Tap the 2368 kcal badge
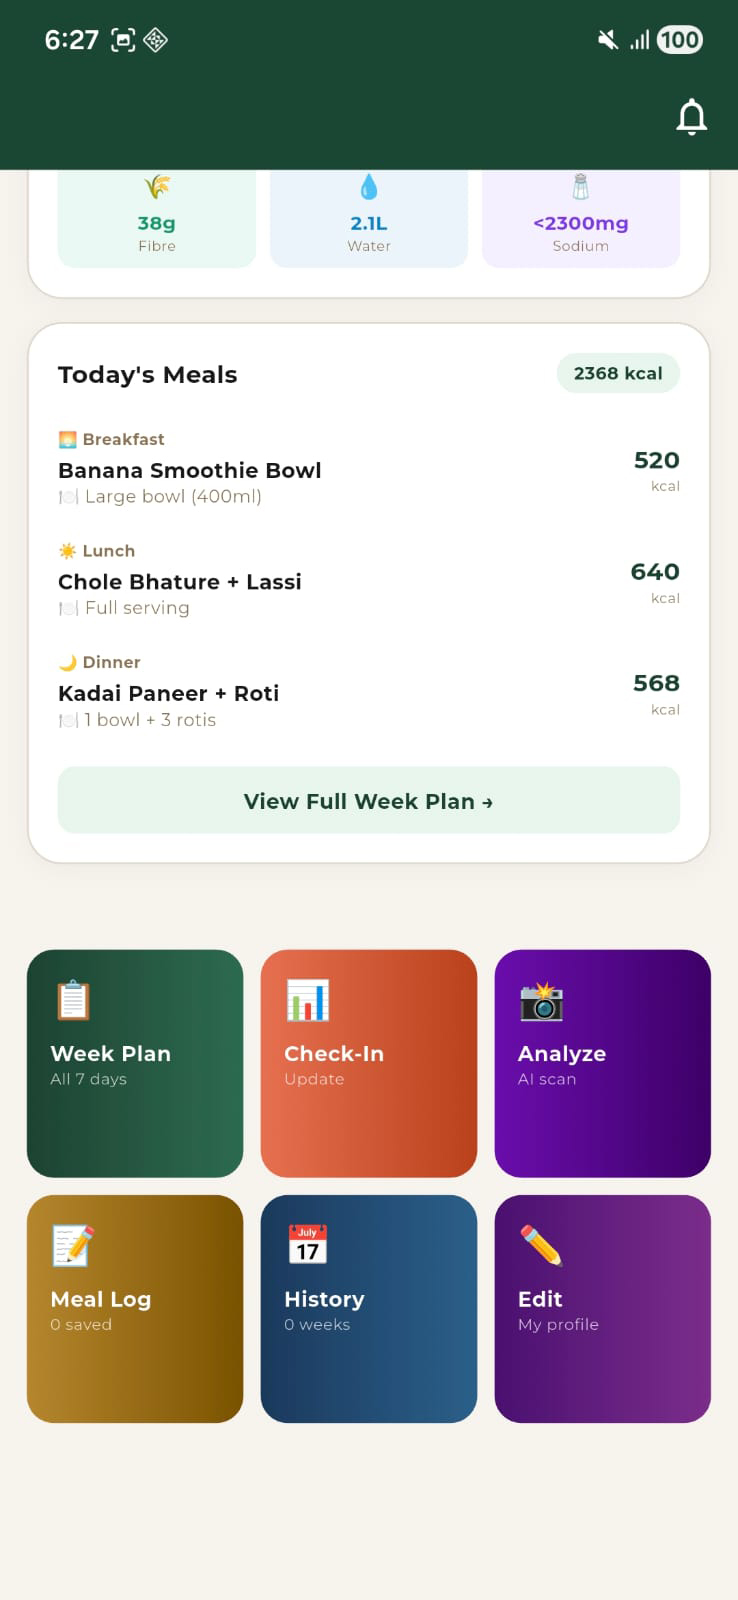Screen dimensions: 738x1600 point(617,372)
